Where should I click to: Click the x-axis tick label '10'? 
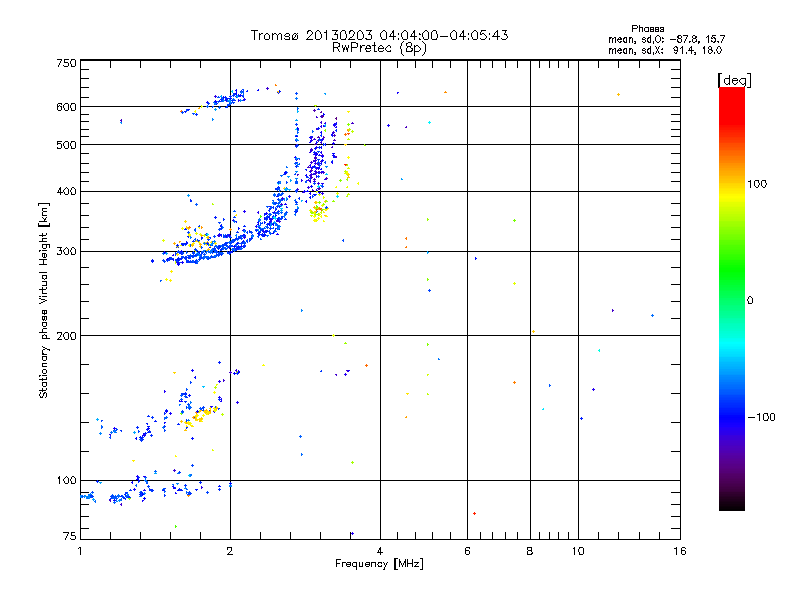(578, 551)
